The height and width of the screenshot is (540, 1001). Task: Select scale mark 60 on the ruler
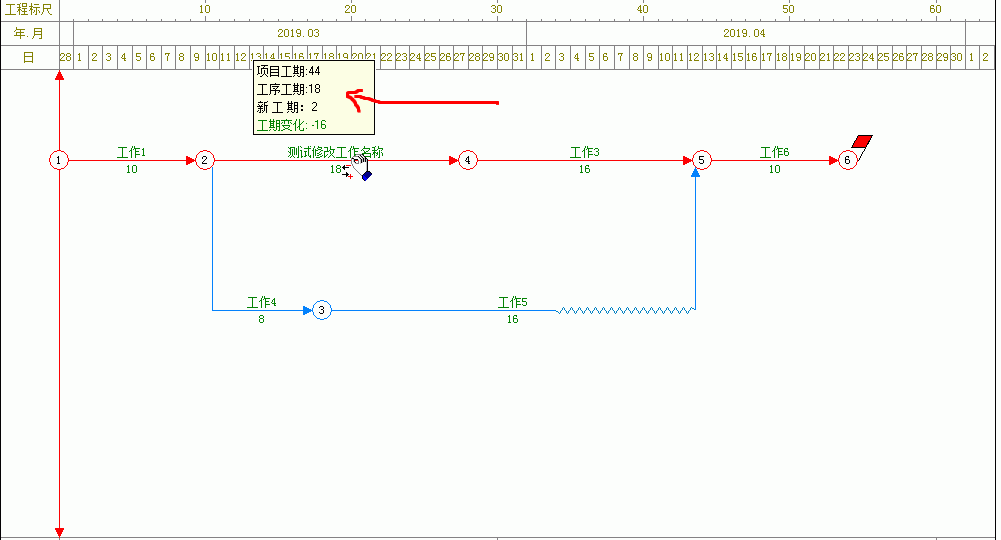point(935,9)
